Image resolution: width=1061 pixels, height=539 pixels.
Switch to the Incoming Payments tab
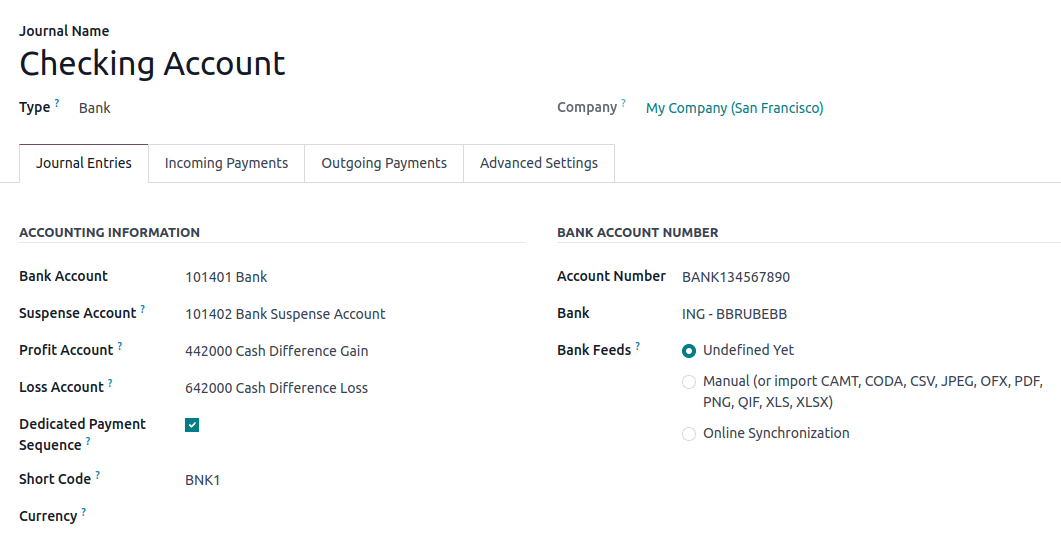coord(226,163)
